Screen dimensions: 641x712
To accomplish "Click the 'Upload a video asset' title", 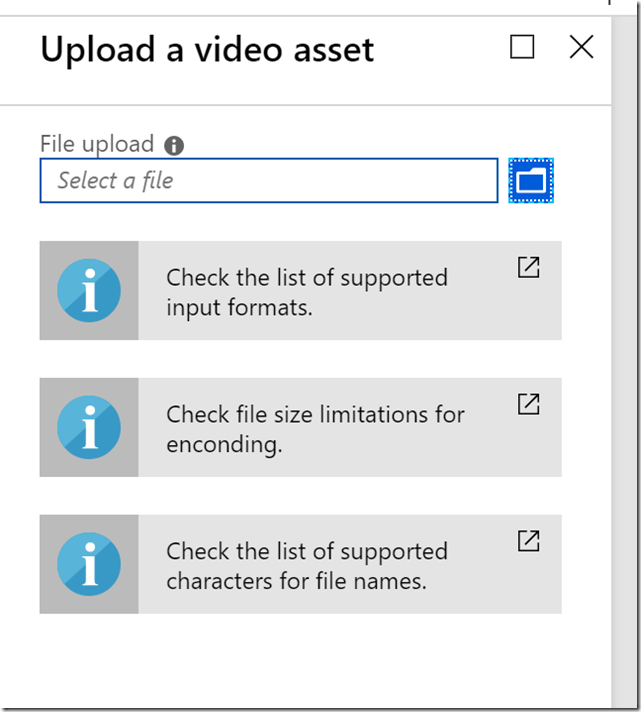I will tap(207, 49).
